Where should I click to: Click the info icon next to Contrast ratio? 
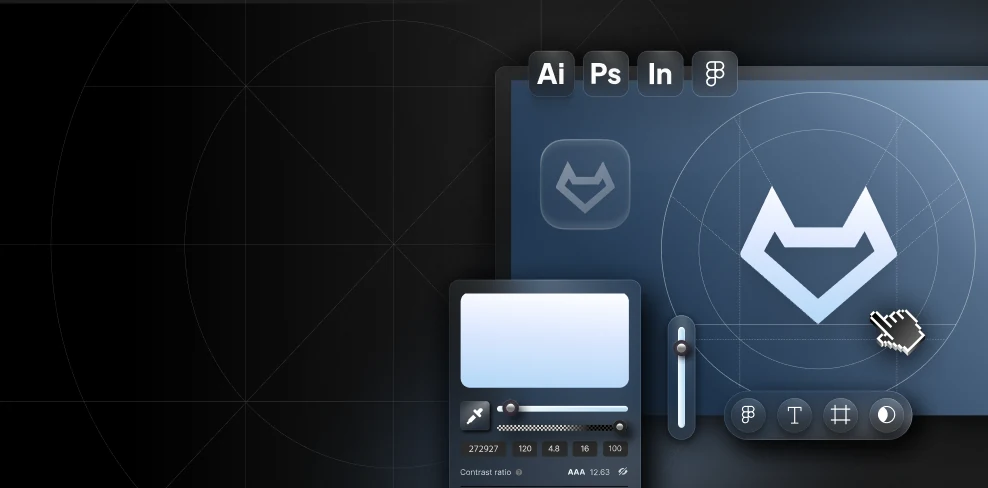point(519,472)
